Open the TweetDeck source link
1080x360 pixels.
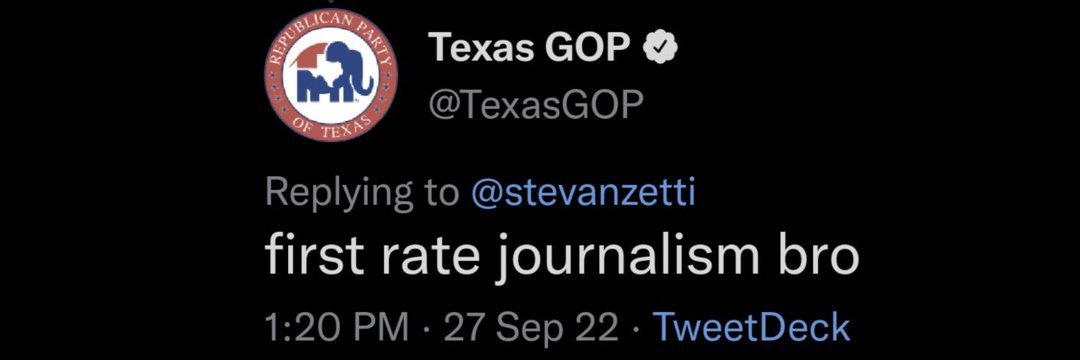click(x=751, y=326)
